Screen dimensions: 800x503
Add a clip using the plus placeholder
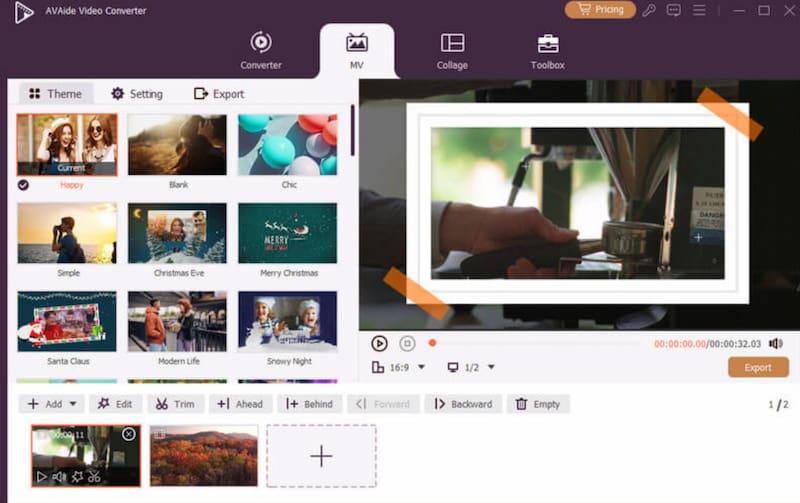pyautogui.click(x=321, y=456)
